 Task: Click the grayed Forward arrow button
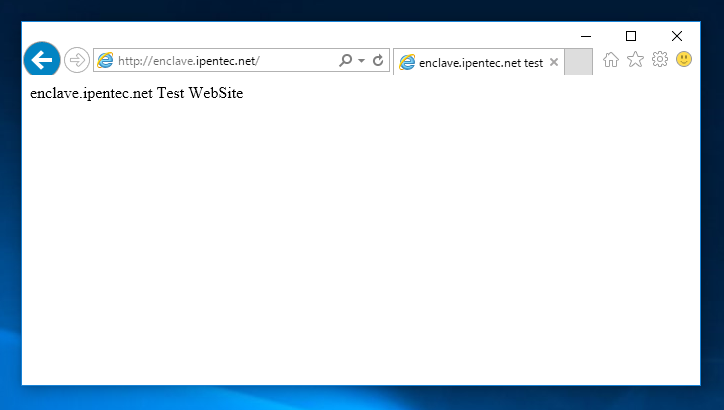(x=77, y=60)
